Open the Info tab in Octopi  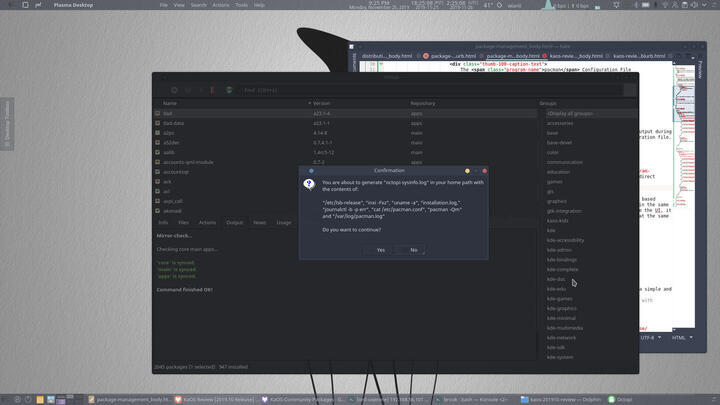[163, 222]
